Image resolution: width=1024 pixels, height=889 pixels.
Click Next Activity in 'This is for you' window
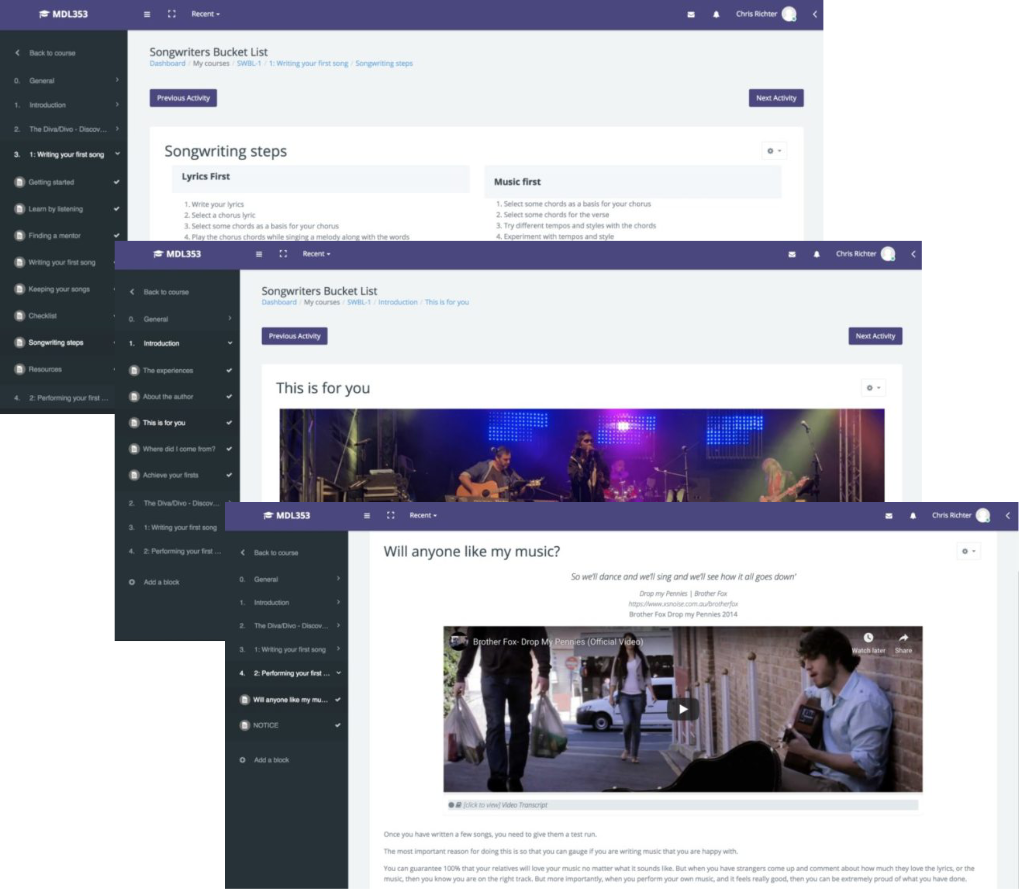876,336
